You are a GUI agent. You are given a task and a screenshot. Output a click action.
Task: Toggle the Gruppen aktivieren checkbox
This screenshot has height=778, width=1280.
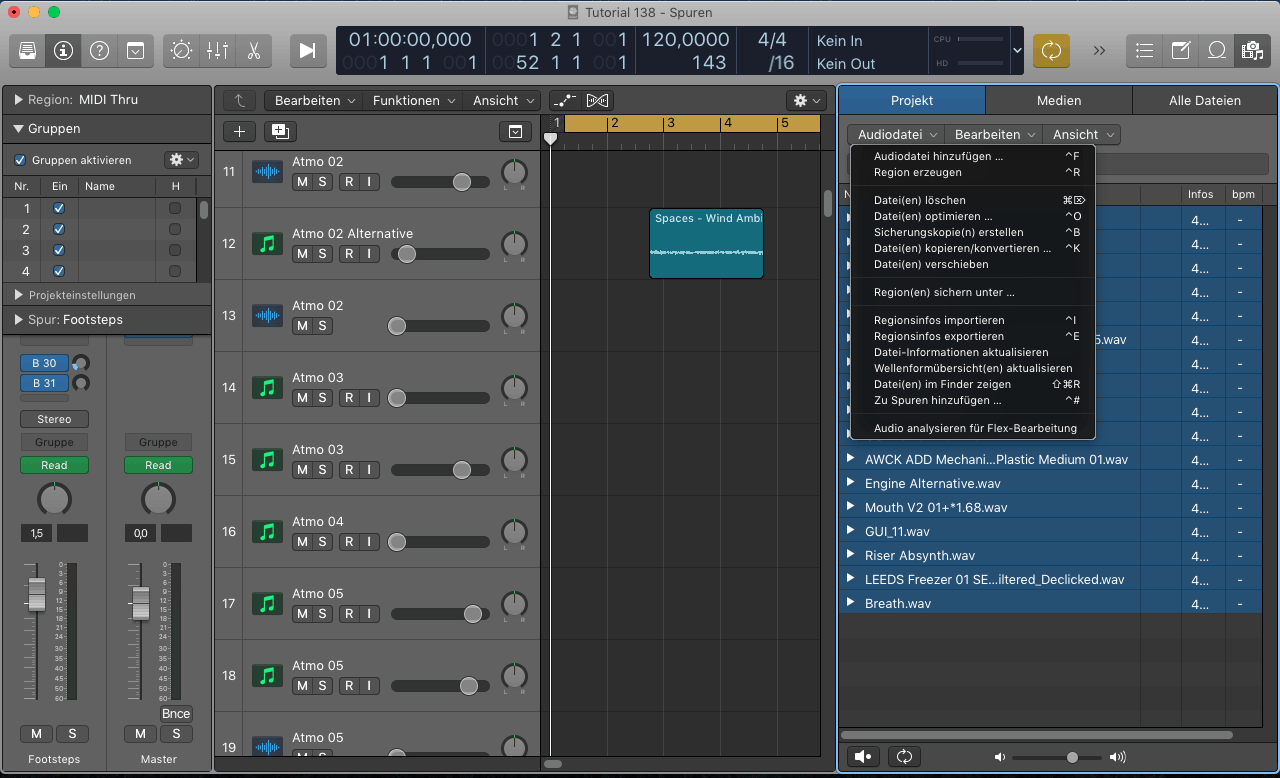(20, 160)
